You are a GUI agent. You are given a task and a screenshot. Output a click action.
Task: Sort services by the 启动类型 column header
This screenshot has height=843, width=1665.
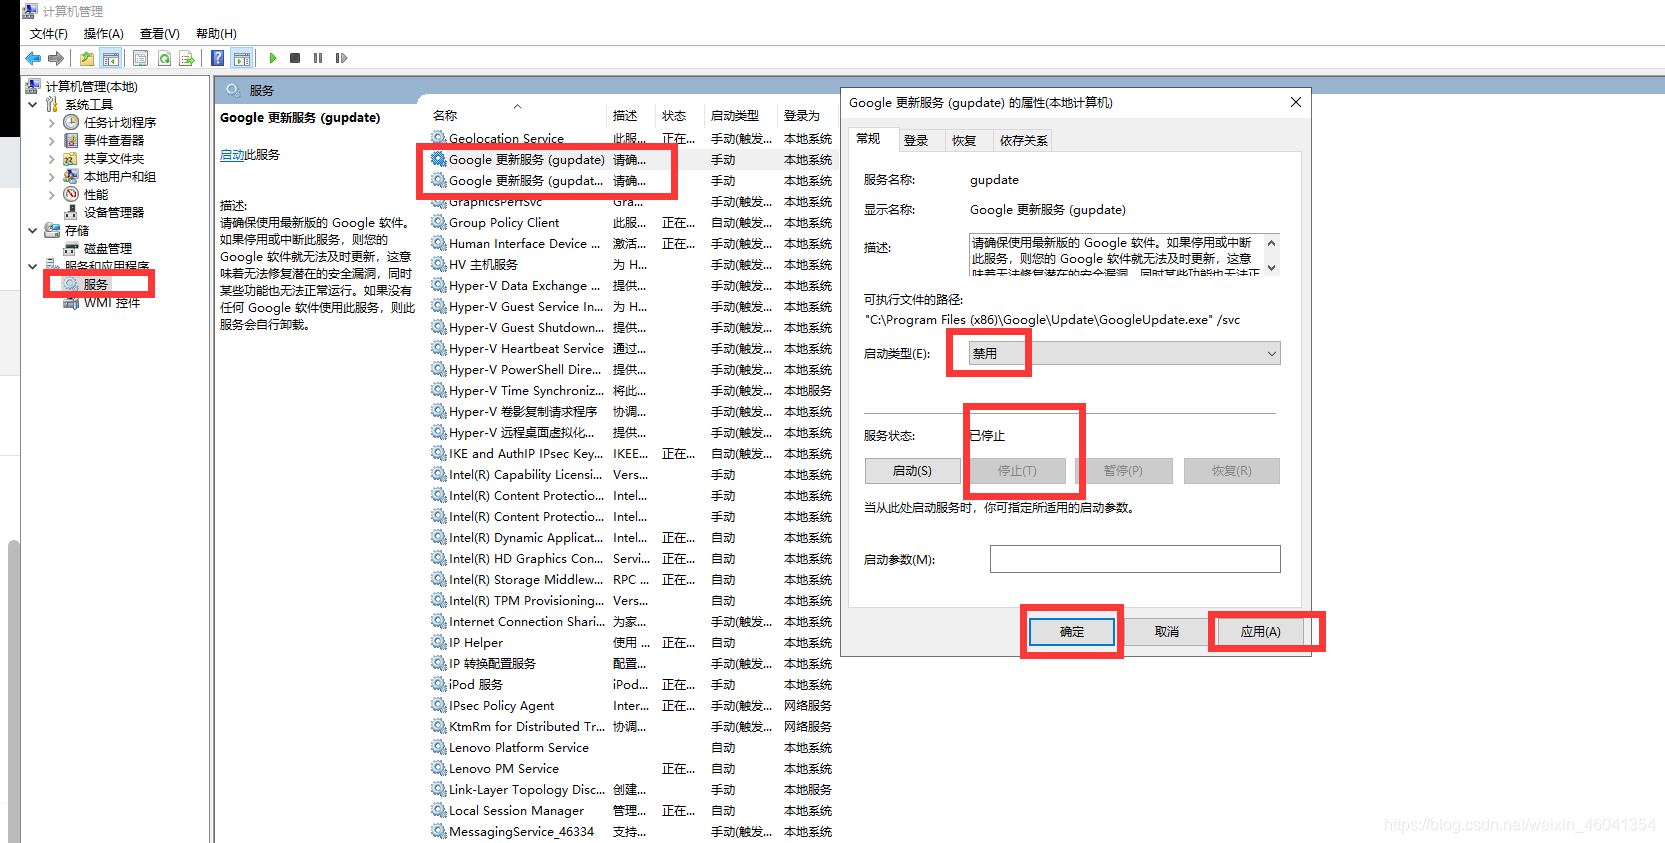[x=741, y=115]
